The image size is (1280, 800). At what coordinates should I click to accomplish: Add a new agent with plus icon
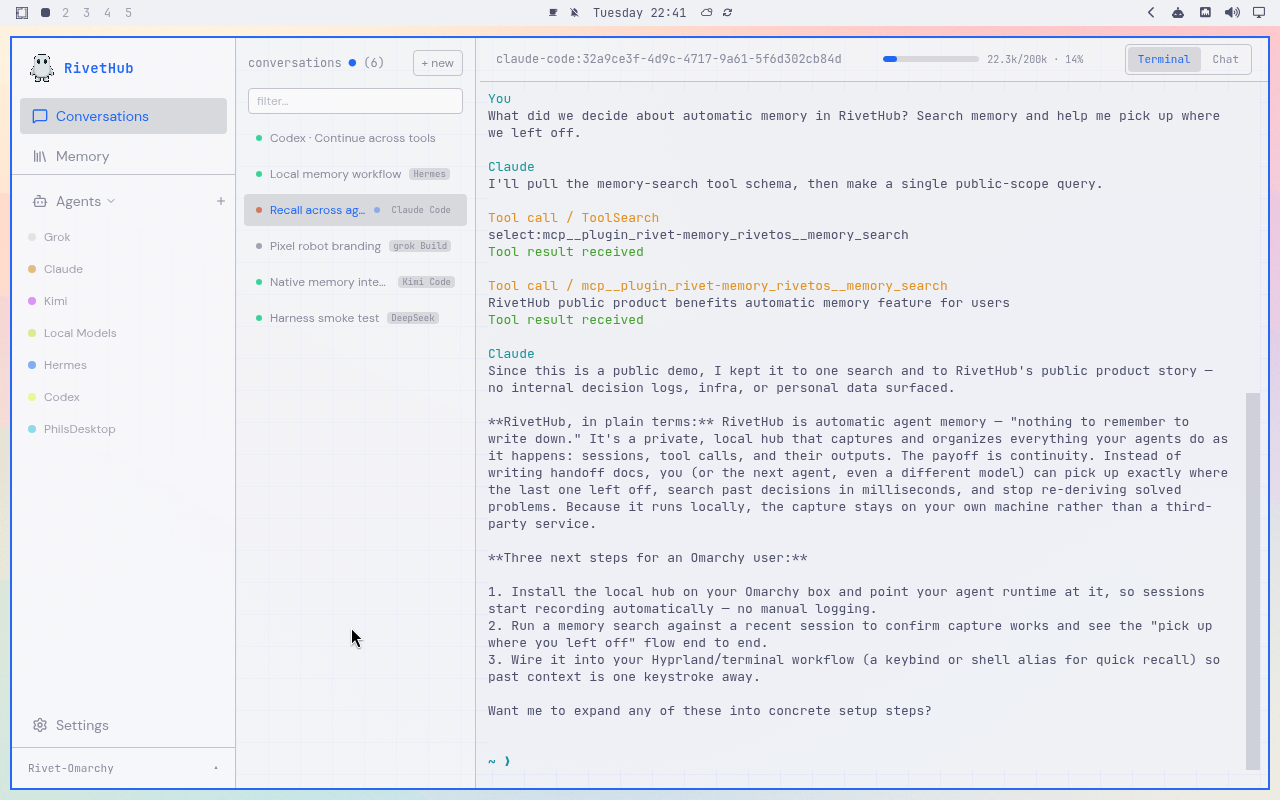pos(221,201)
